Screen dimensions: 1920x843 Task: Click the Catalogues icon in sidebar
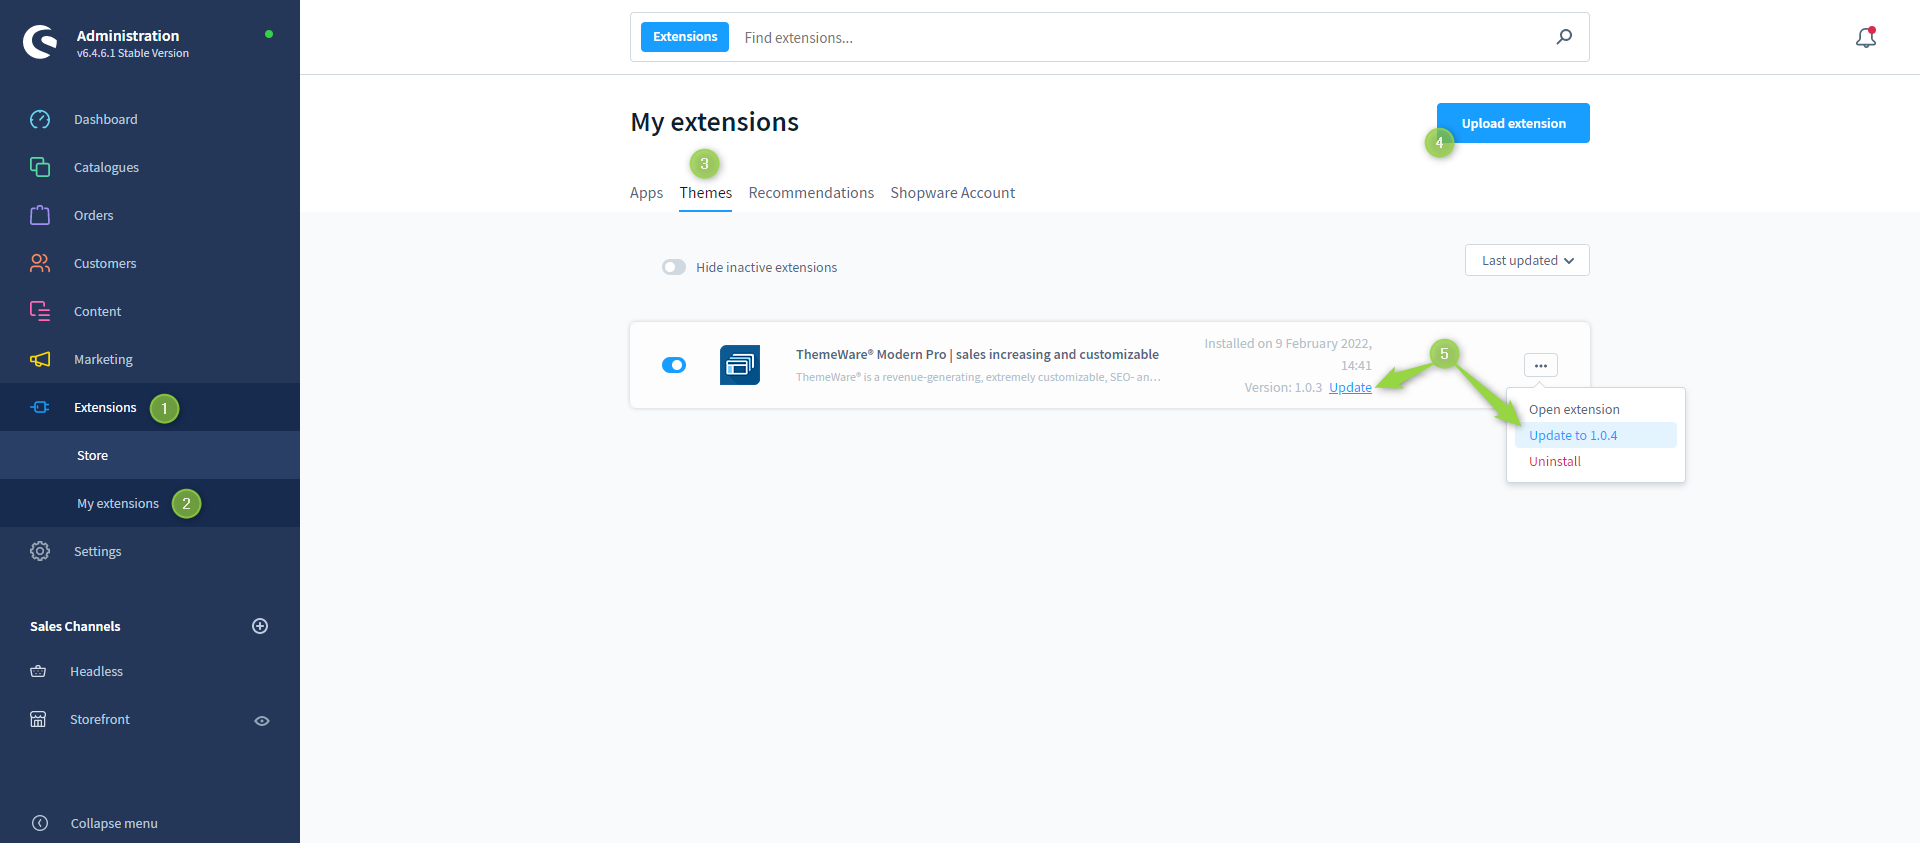[40, 167]
